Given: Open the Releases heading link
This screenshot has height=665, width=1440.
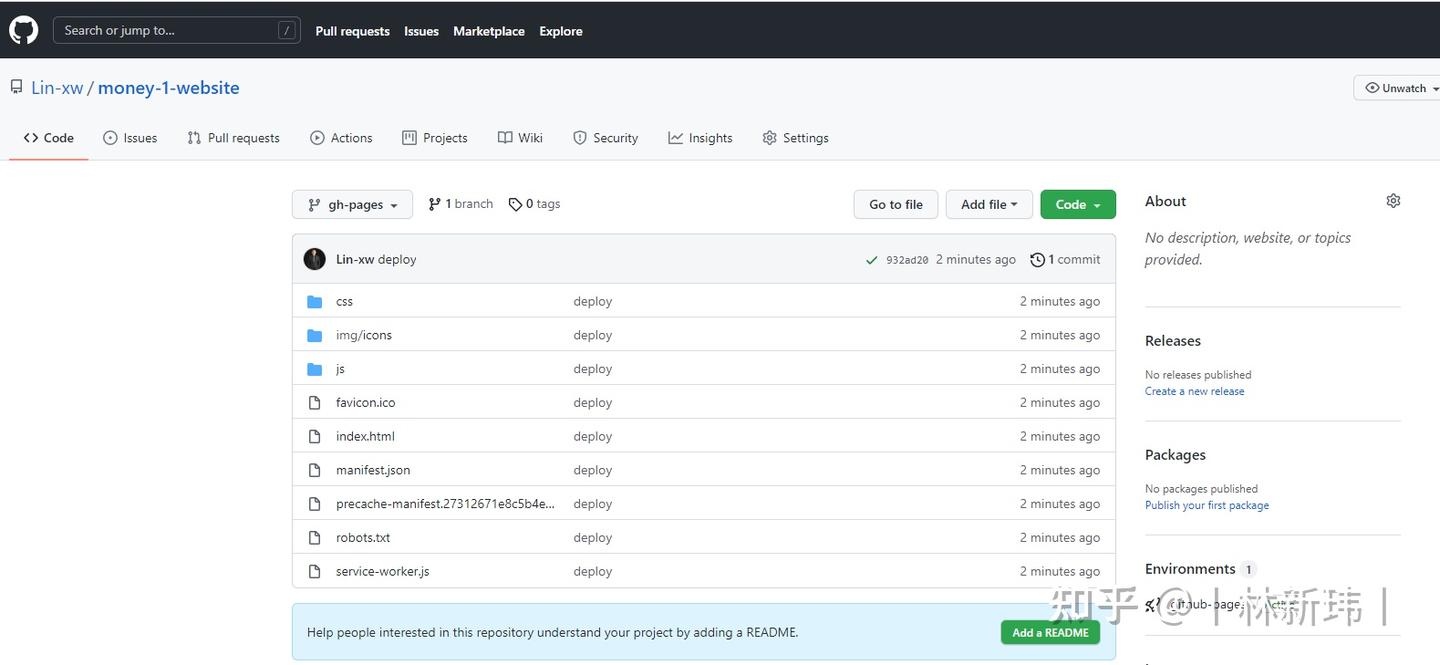Looking at the screenshot, I should pyautogui.click(x=1173, y=341).
